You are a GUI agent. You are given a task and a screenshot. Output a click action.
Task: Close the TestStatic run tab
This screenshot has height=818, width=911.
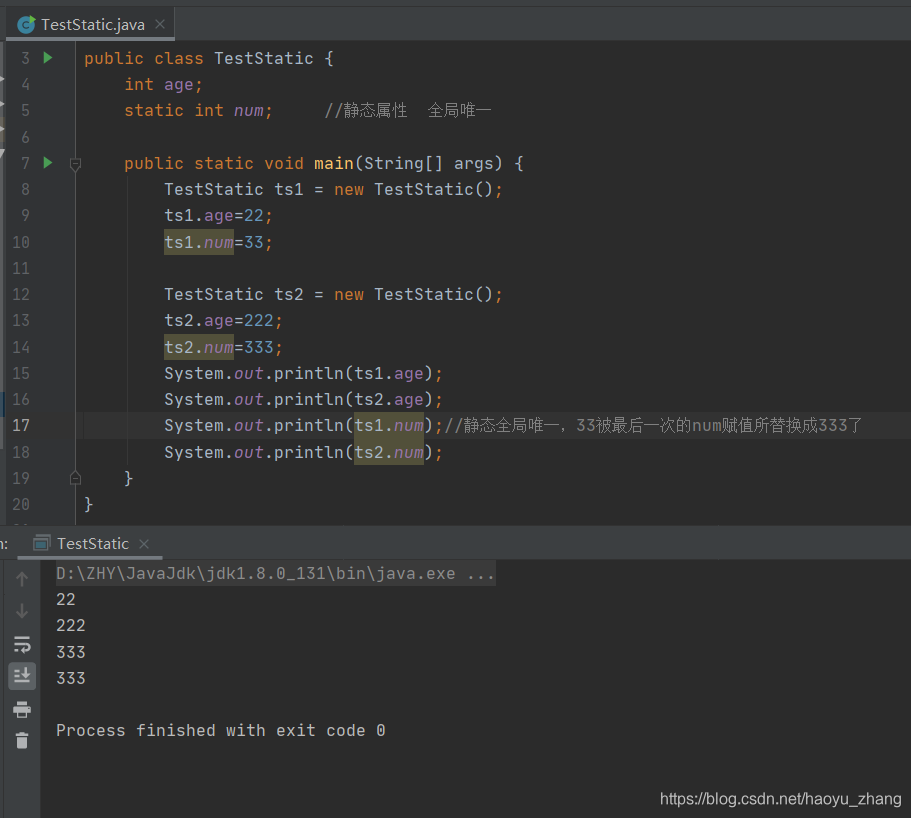(x=144, y=544)
